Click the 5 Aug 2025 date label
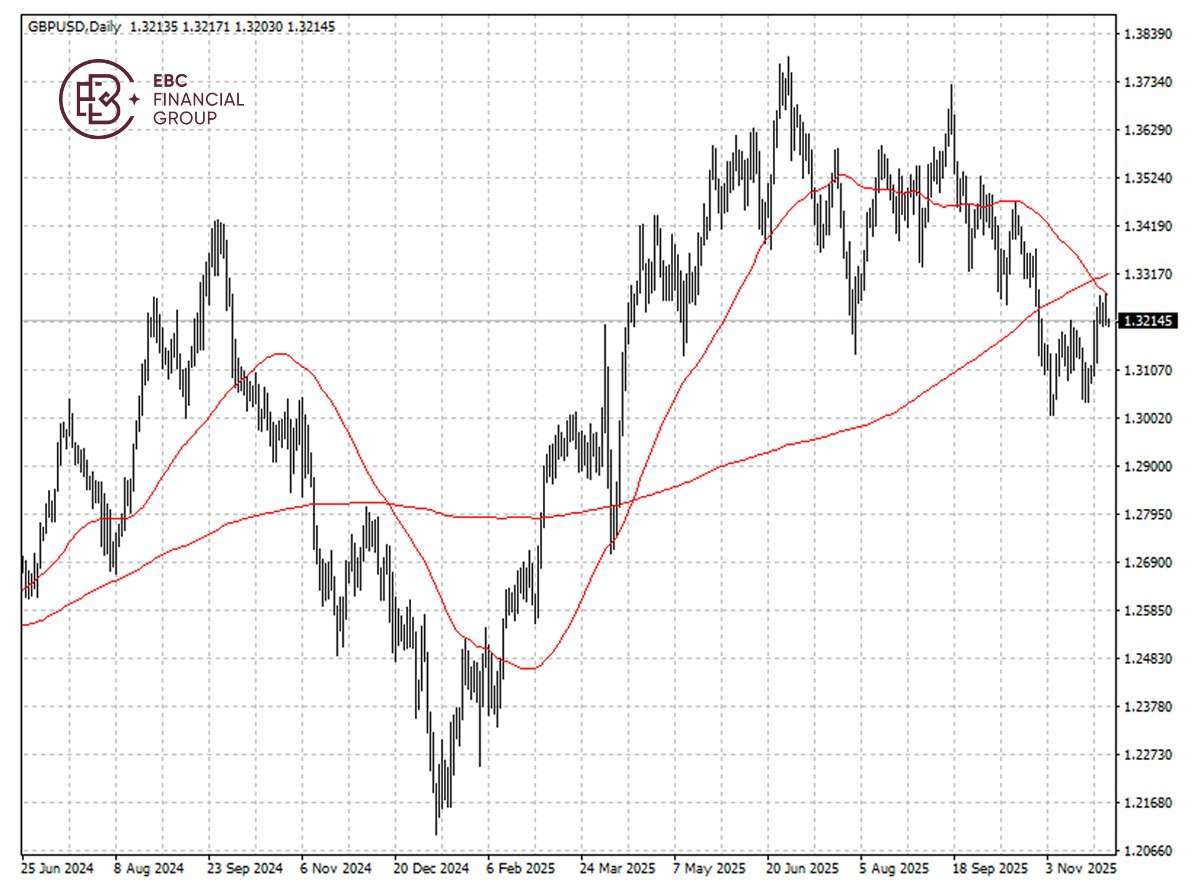Screen dimensions: 1200x896 tap(896, 869)
